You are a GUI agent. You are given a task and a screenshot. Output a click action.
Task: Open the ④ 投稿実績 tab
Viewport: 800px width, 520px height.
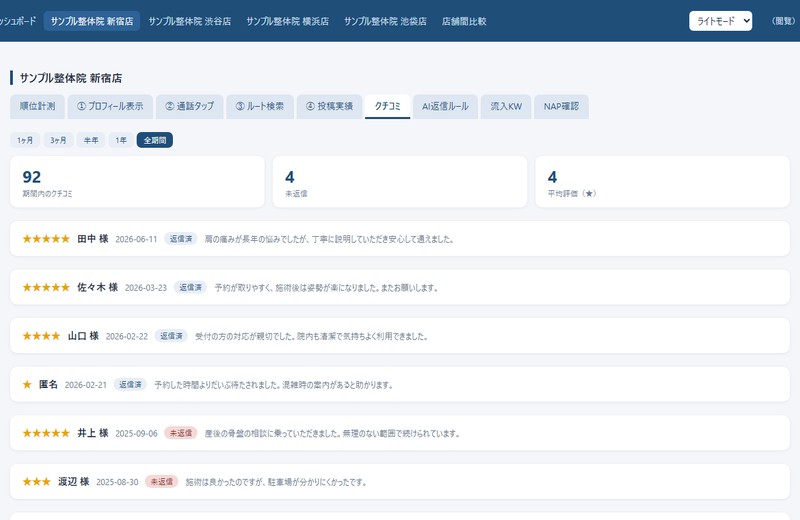pyautogui.click(x=329, y=106)
